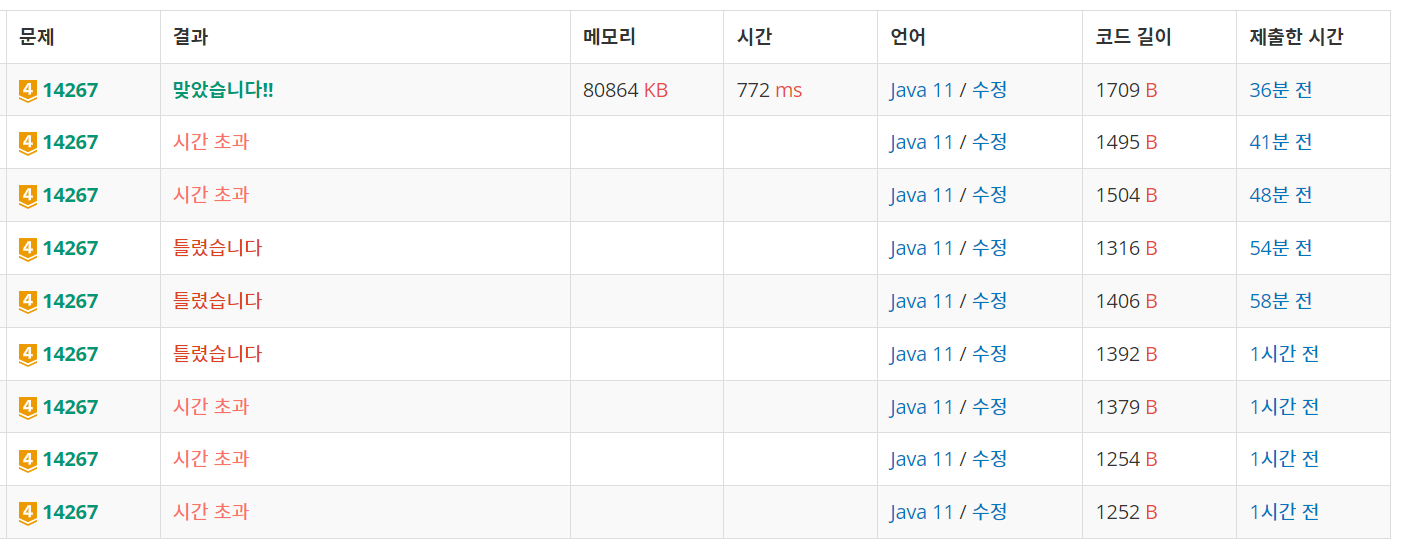Click the 시간 초과 result in the 1495 B row
The width and height of the screenshot is (1407, 551).
pyautogui.click(x=211, y=142)
